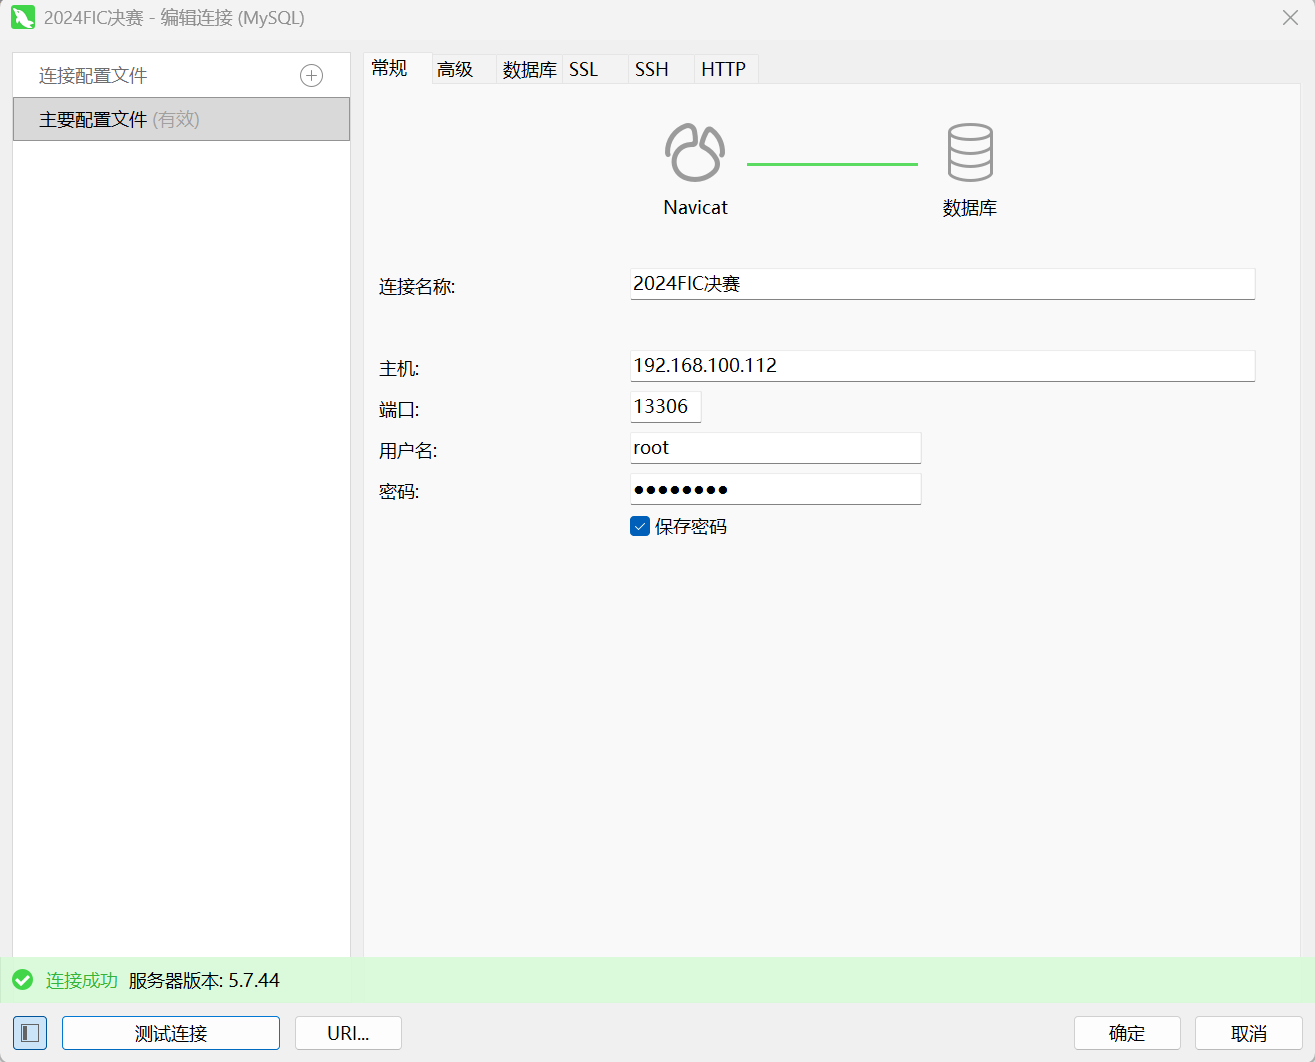Cancel the dialog with 取消

1248,1033
